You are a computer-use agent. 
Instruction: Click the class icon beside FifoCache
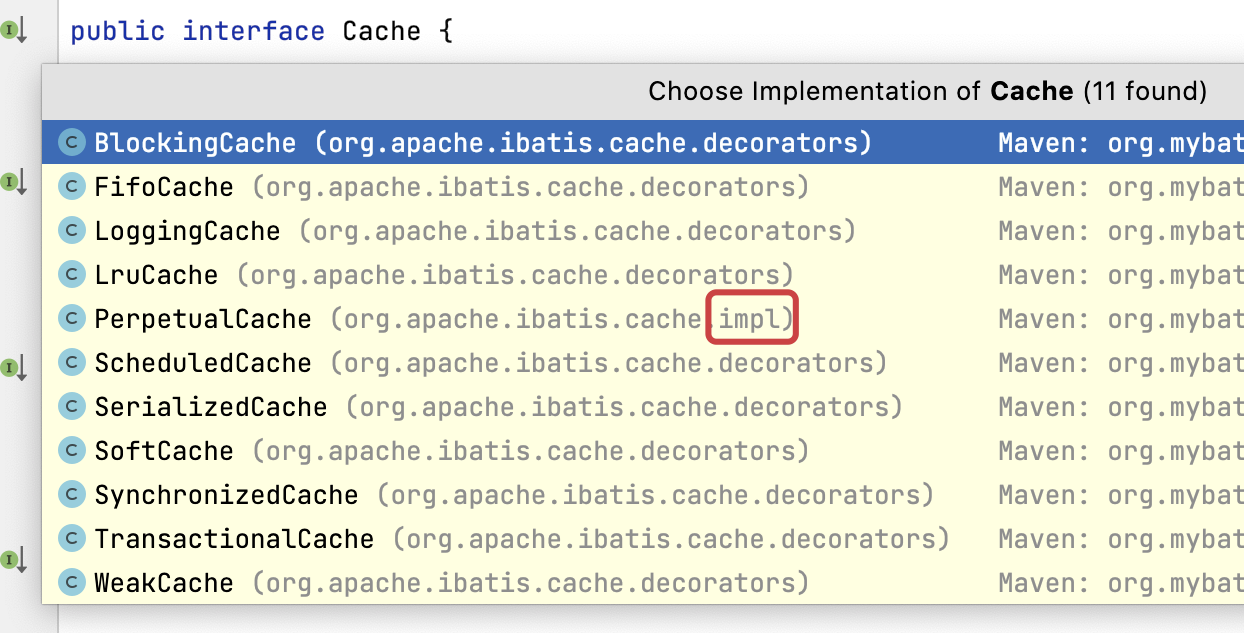pos(71,187)
